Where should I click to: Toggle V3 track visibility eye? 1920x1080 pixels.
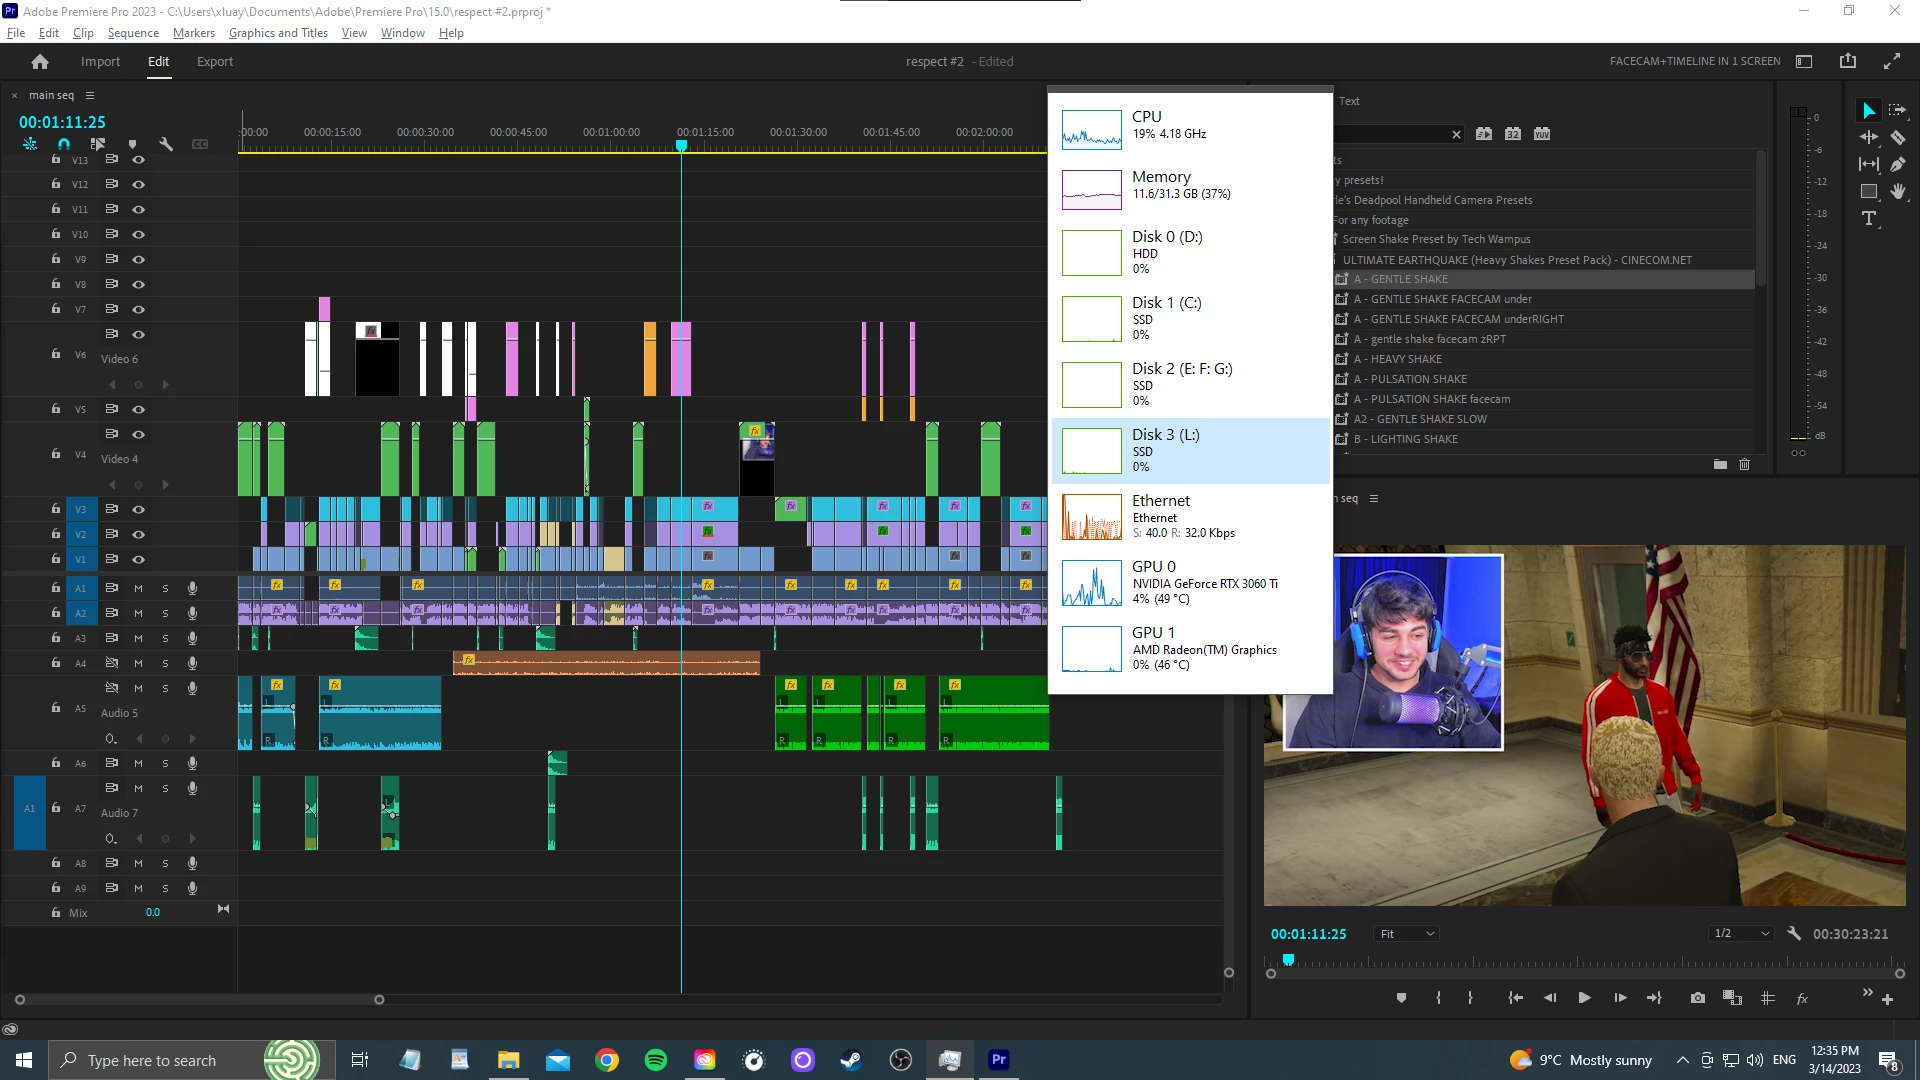pos(139,509)
